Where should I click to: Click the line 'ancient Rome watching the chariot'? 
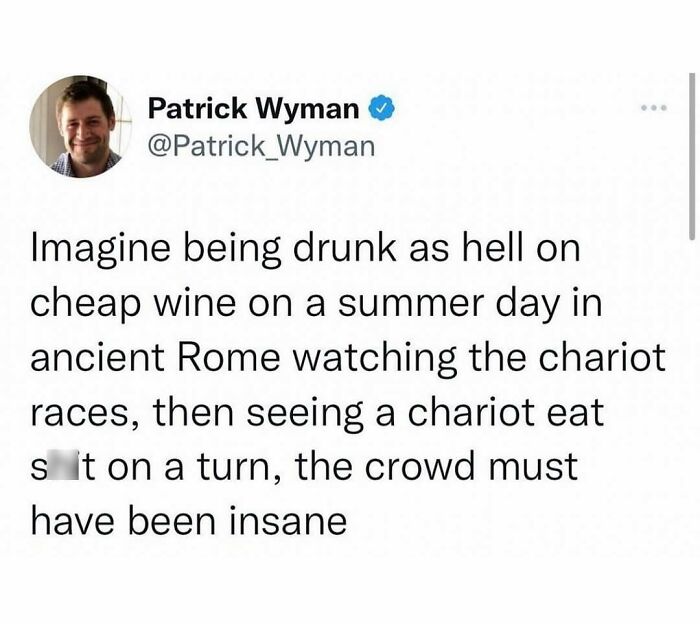348,357
